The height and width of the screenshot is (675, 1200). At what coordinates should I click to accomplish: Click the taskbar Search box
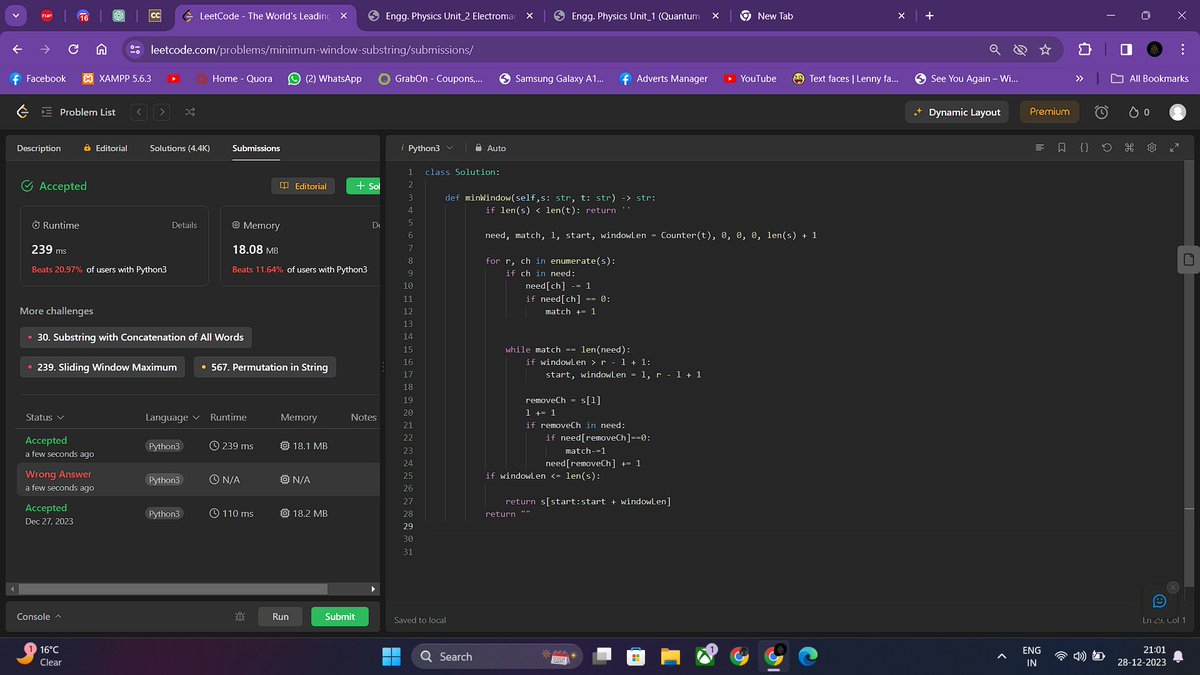click(x=495, y=656)
